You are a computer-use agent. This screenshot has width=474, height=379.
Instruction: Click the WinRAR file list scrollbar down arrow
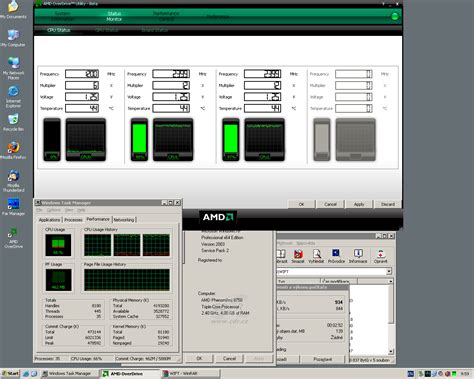pos(391,351)
